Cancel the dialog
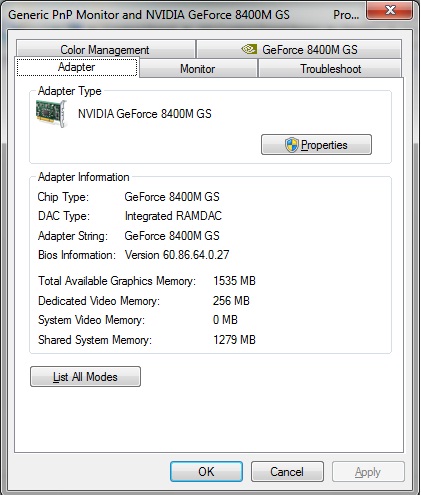The image size is (421, 495). click(x=287, y=472)
